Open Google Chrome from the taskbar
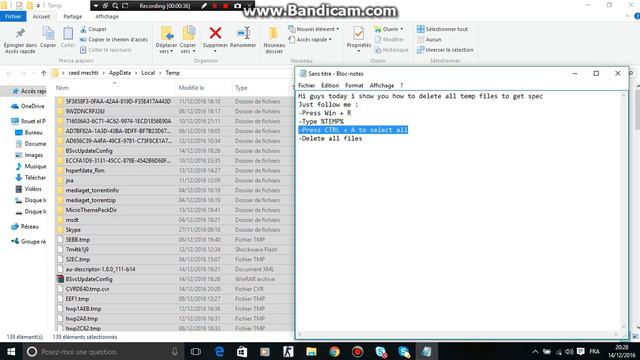This screenshot has height=360, width=640. [334, 351]
